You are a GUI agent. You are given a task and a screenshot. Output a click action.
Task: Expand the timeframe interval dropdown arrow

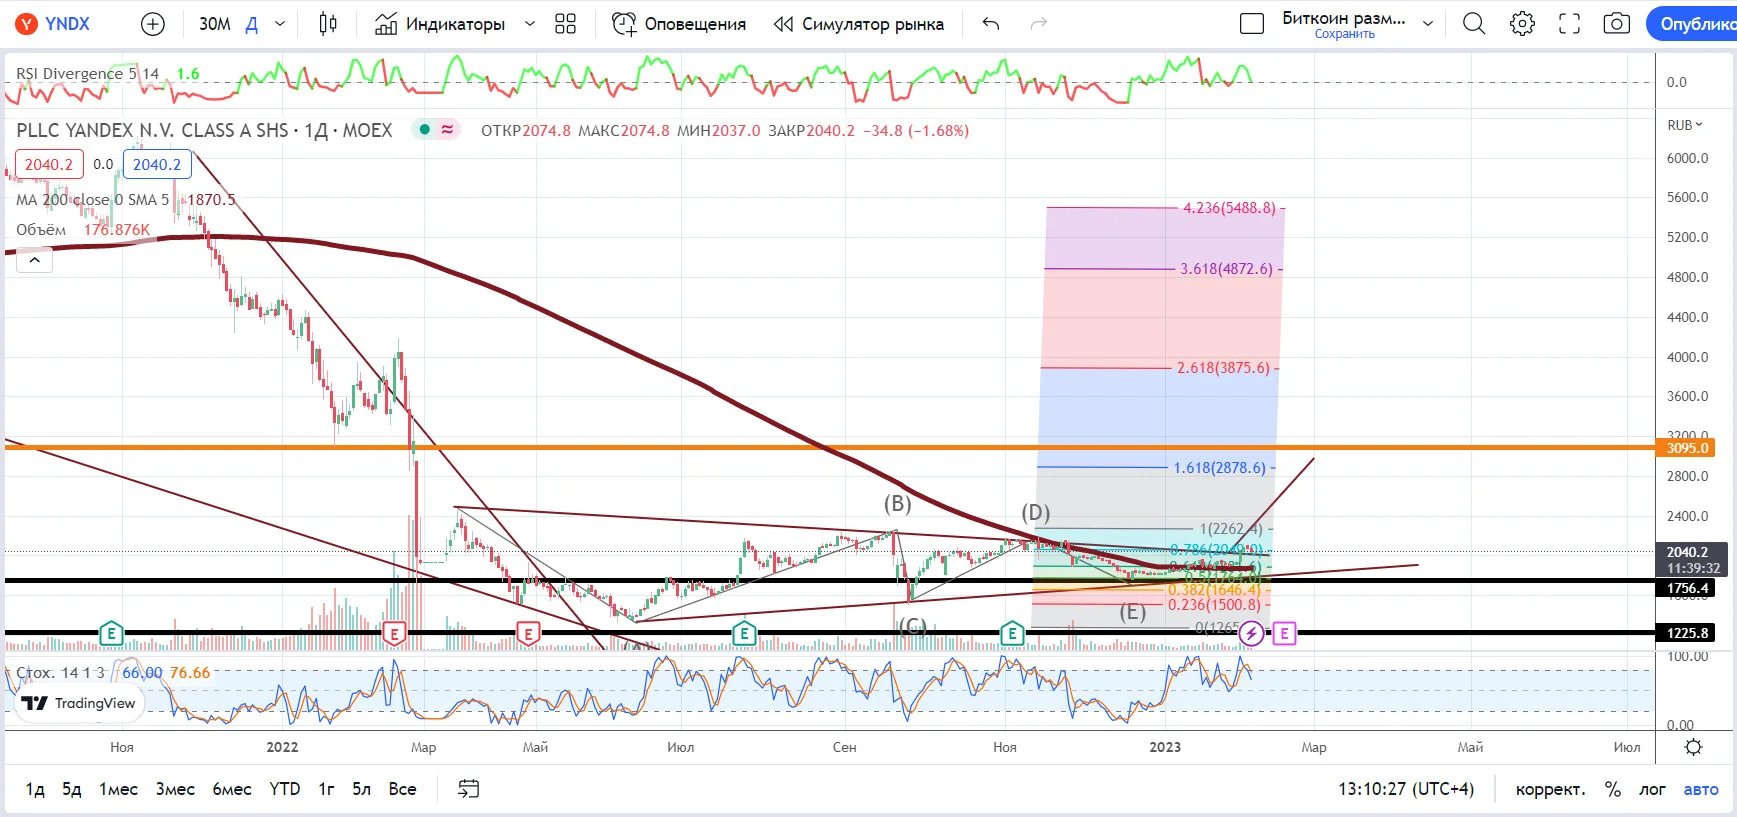[x=280, y=24]
